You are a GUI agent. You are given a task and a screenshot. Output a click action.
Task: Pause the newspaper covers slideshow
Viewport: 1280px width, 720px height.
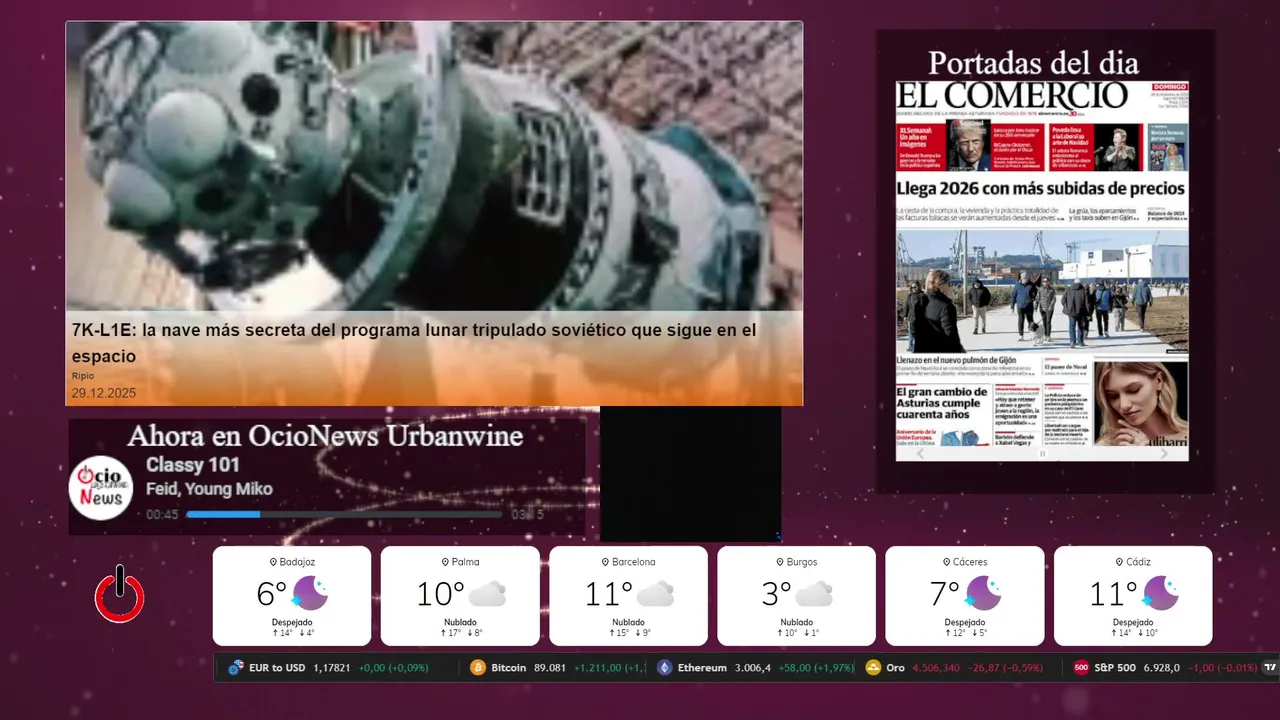point(1042,454)
